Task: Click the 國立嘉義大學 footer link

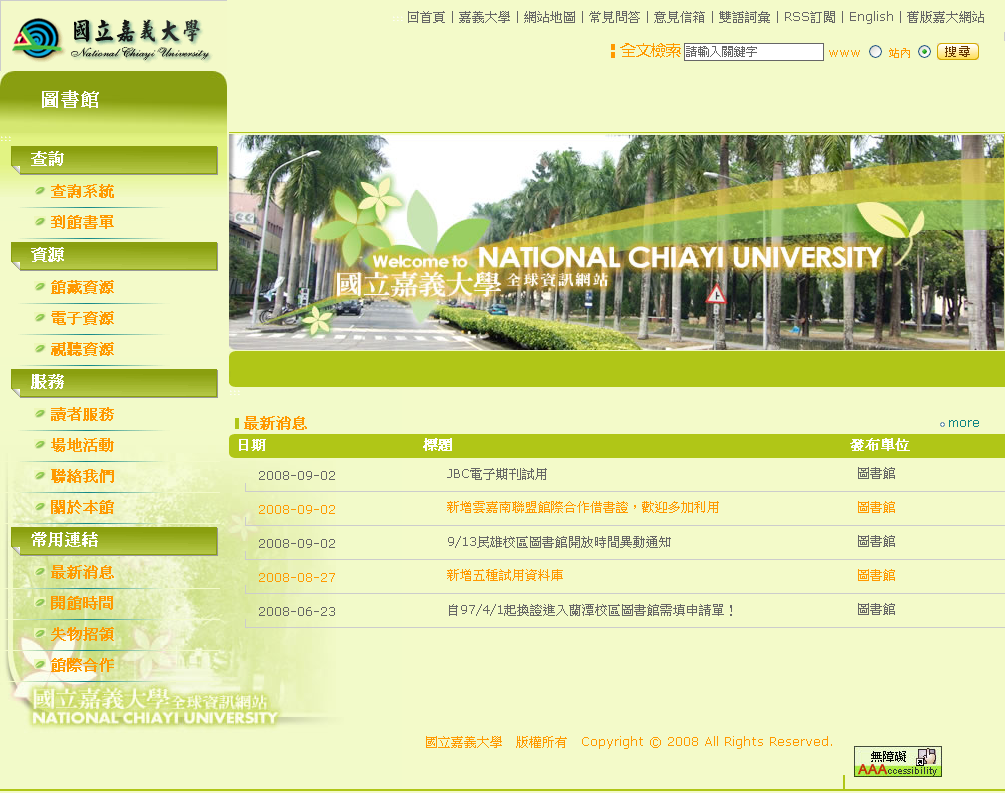Action: point(463,742)
